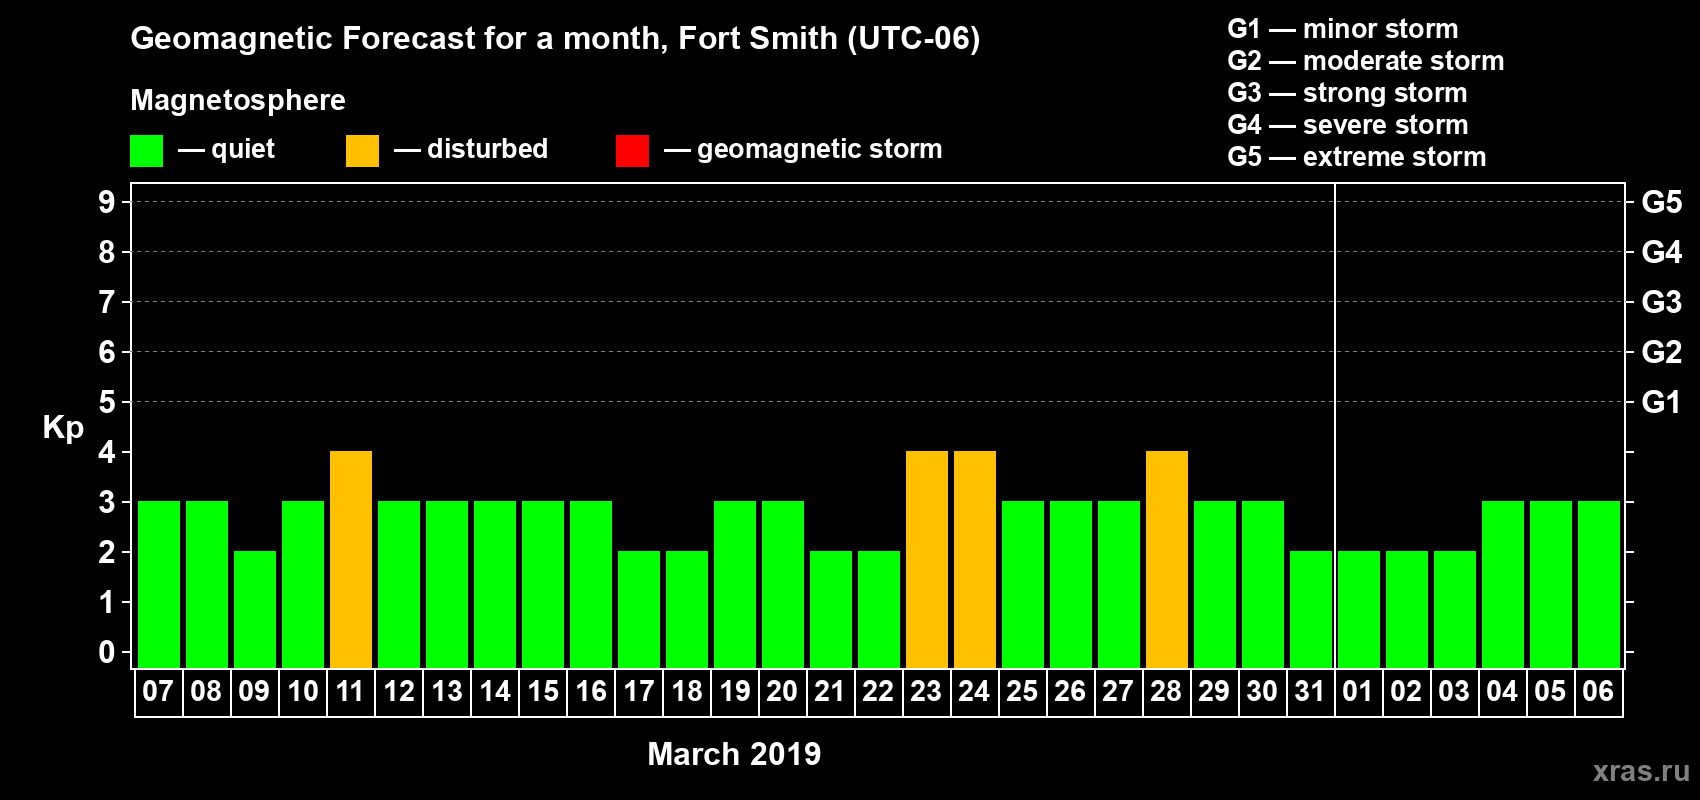Click the 'March 2019' month label
Viewport: 1700px width, 800px height.
(734, 754)
